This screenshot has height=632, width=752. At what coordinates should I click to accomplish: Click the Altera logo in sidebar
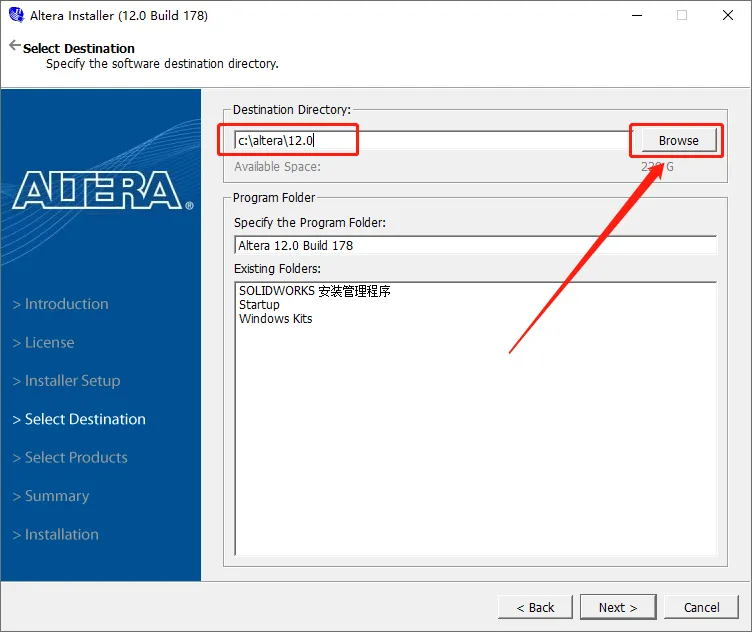tap(103, 190)
